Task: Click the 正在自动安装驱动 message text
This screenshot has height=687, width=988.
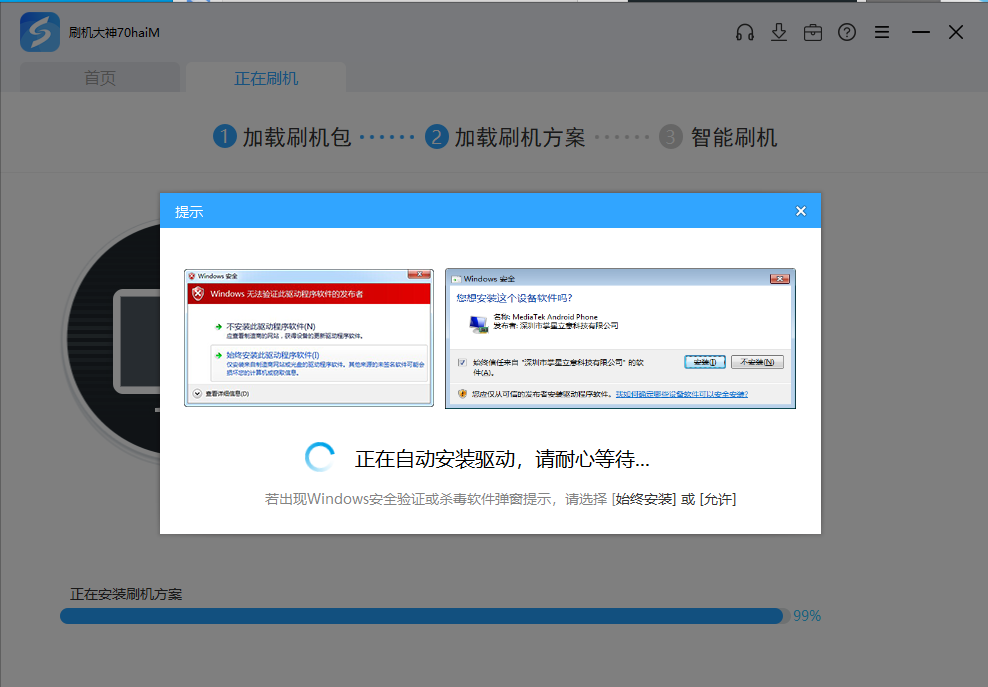Action: coord(502,459)
